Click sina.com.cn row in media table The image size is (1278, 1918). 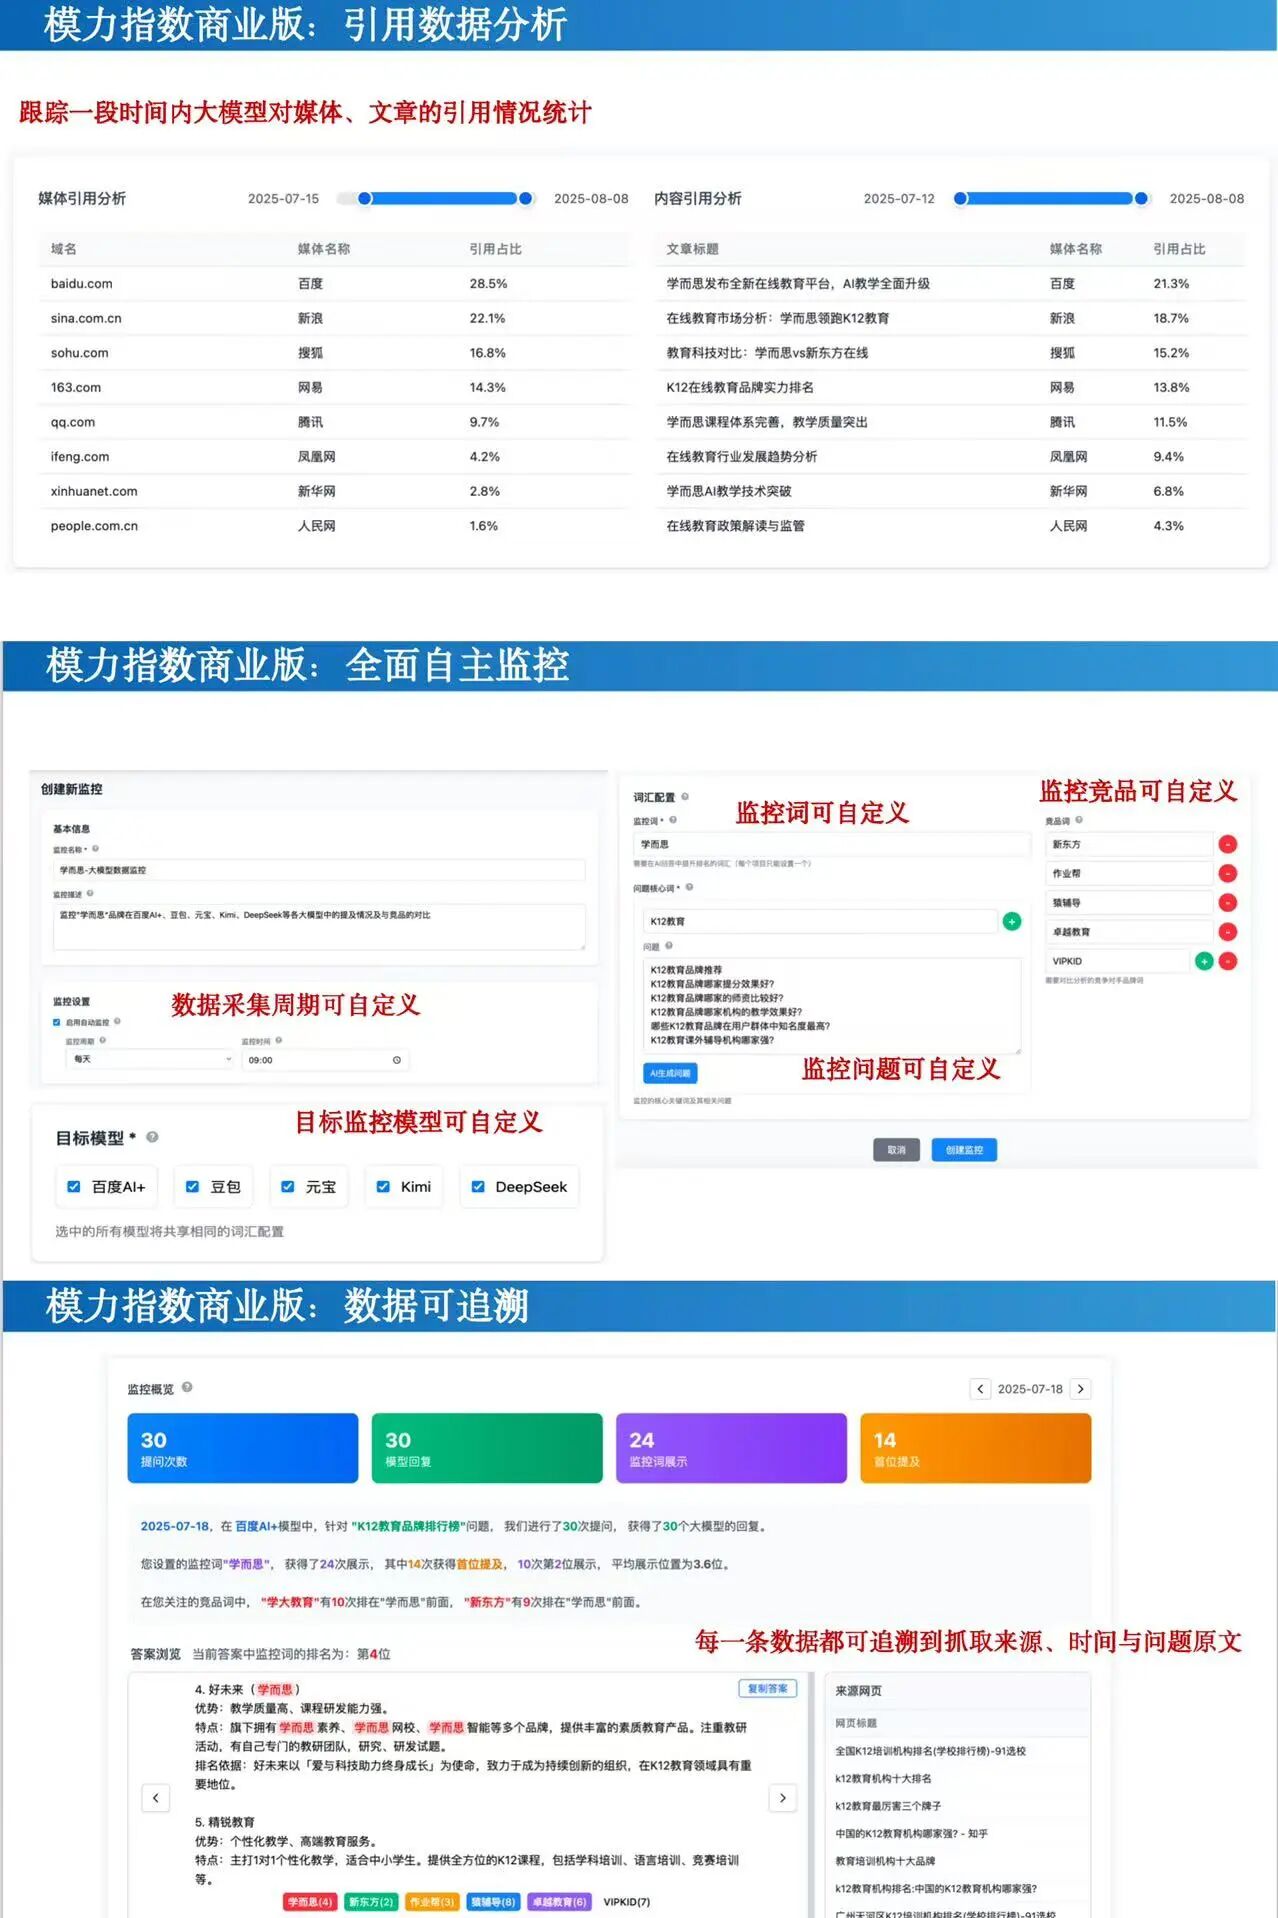click(x=334, y=318)
